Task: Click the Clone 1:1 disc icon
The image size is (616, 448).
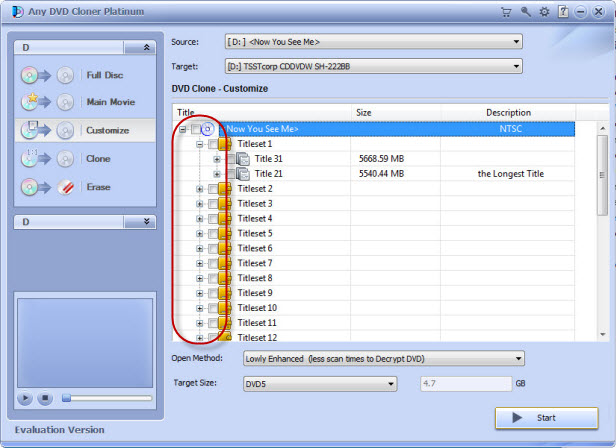Action: 29,158
